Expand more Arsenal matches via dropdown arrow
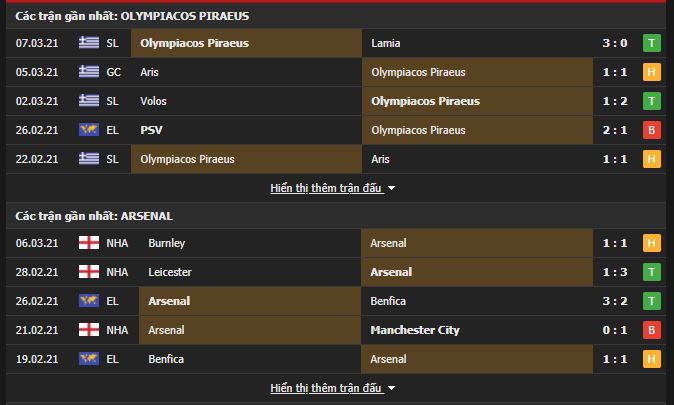The width and height of the screenshot is (674, 405). [x=391, y=388]
